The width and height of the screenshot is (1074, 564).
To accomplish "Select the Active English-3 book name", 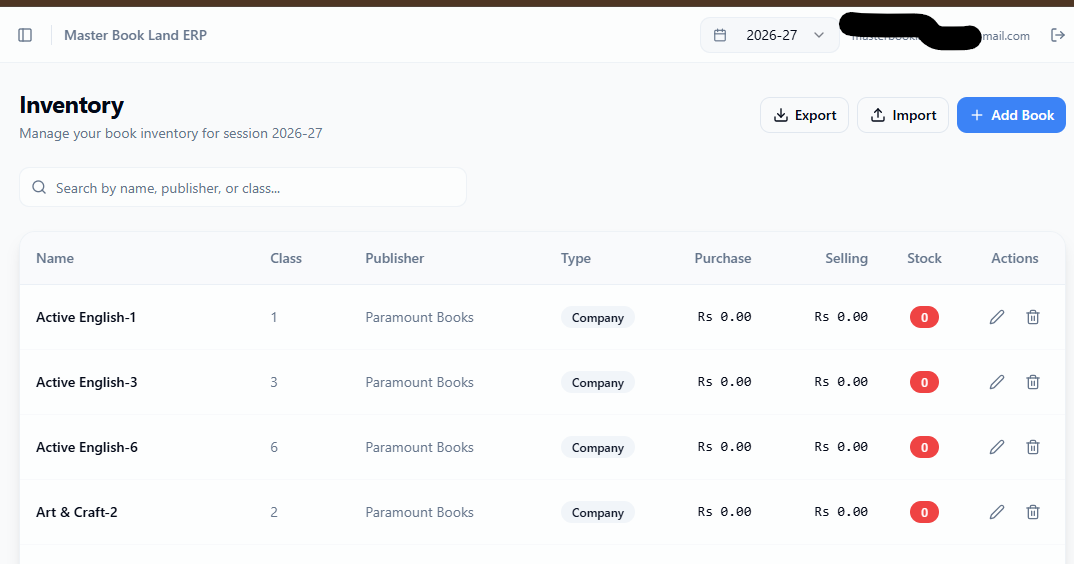I will tap(87, 382).
